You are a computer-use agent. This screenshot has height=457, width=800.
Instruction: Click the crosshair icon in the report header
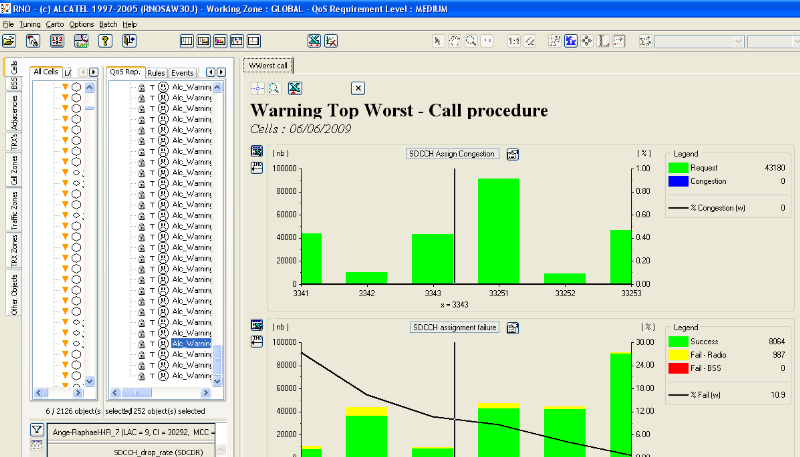coord(257,88)
